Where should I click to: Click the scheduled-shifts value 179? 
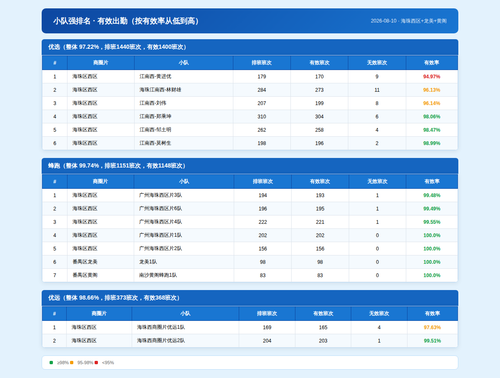tap(262, 77)
